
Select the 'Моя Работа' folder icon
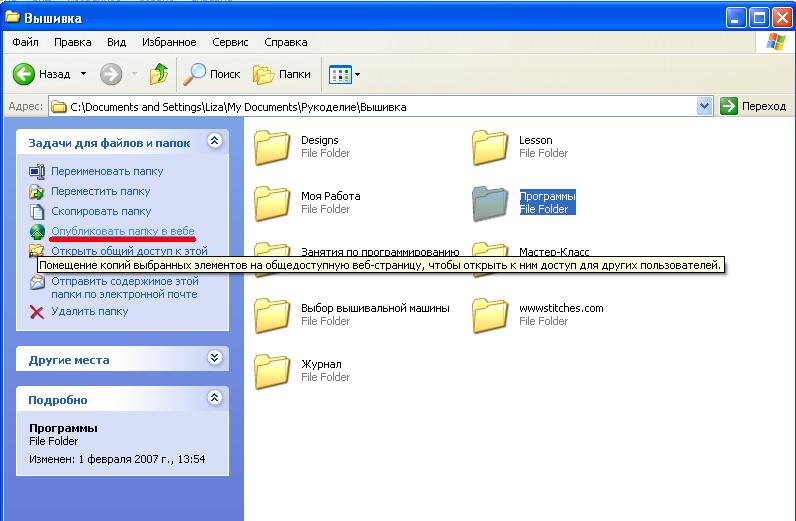[x=272, y=203]
